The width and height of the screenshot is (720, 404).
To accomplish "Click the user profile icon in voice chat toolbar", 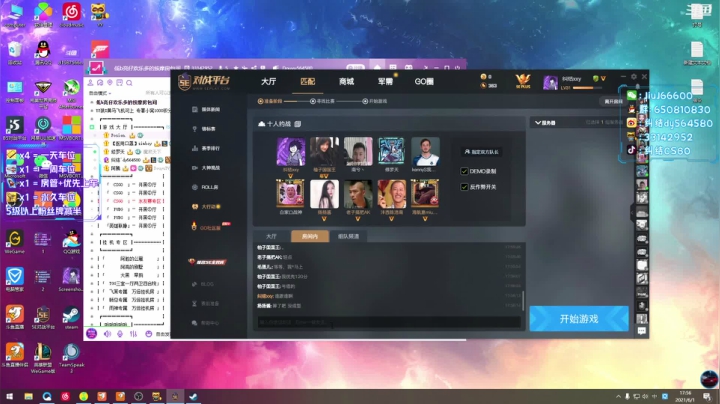I will (x=90, y=83).
